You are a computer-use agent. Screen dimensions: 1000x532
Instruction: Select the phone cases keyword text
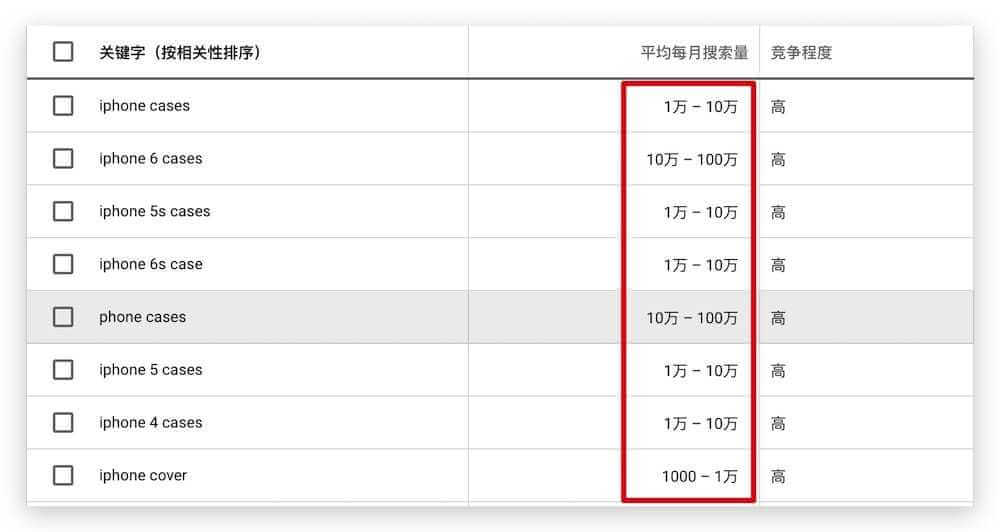point(142,317)
